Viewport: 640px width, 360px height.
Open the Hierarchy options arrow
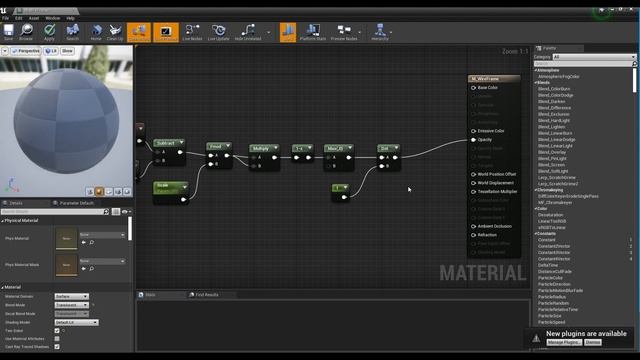pyautogui.click(x=391, y=32)
